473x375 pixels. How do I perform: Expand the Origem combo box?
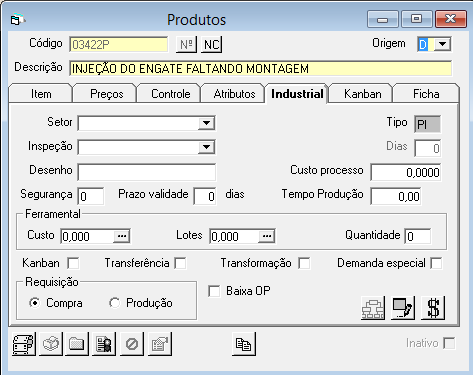[x=443, y=44]
